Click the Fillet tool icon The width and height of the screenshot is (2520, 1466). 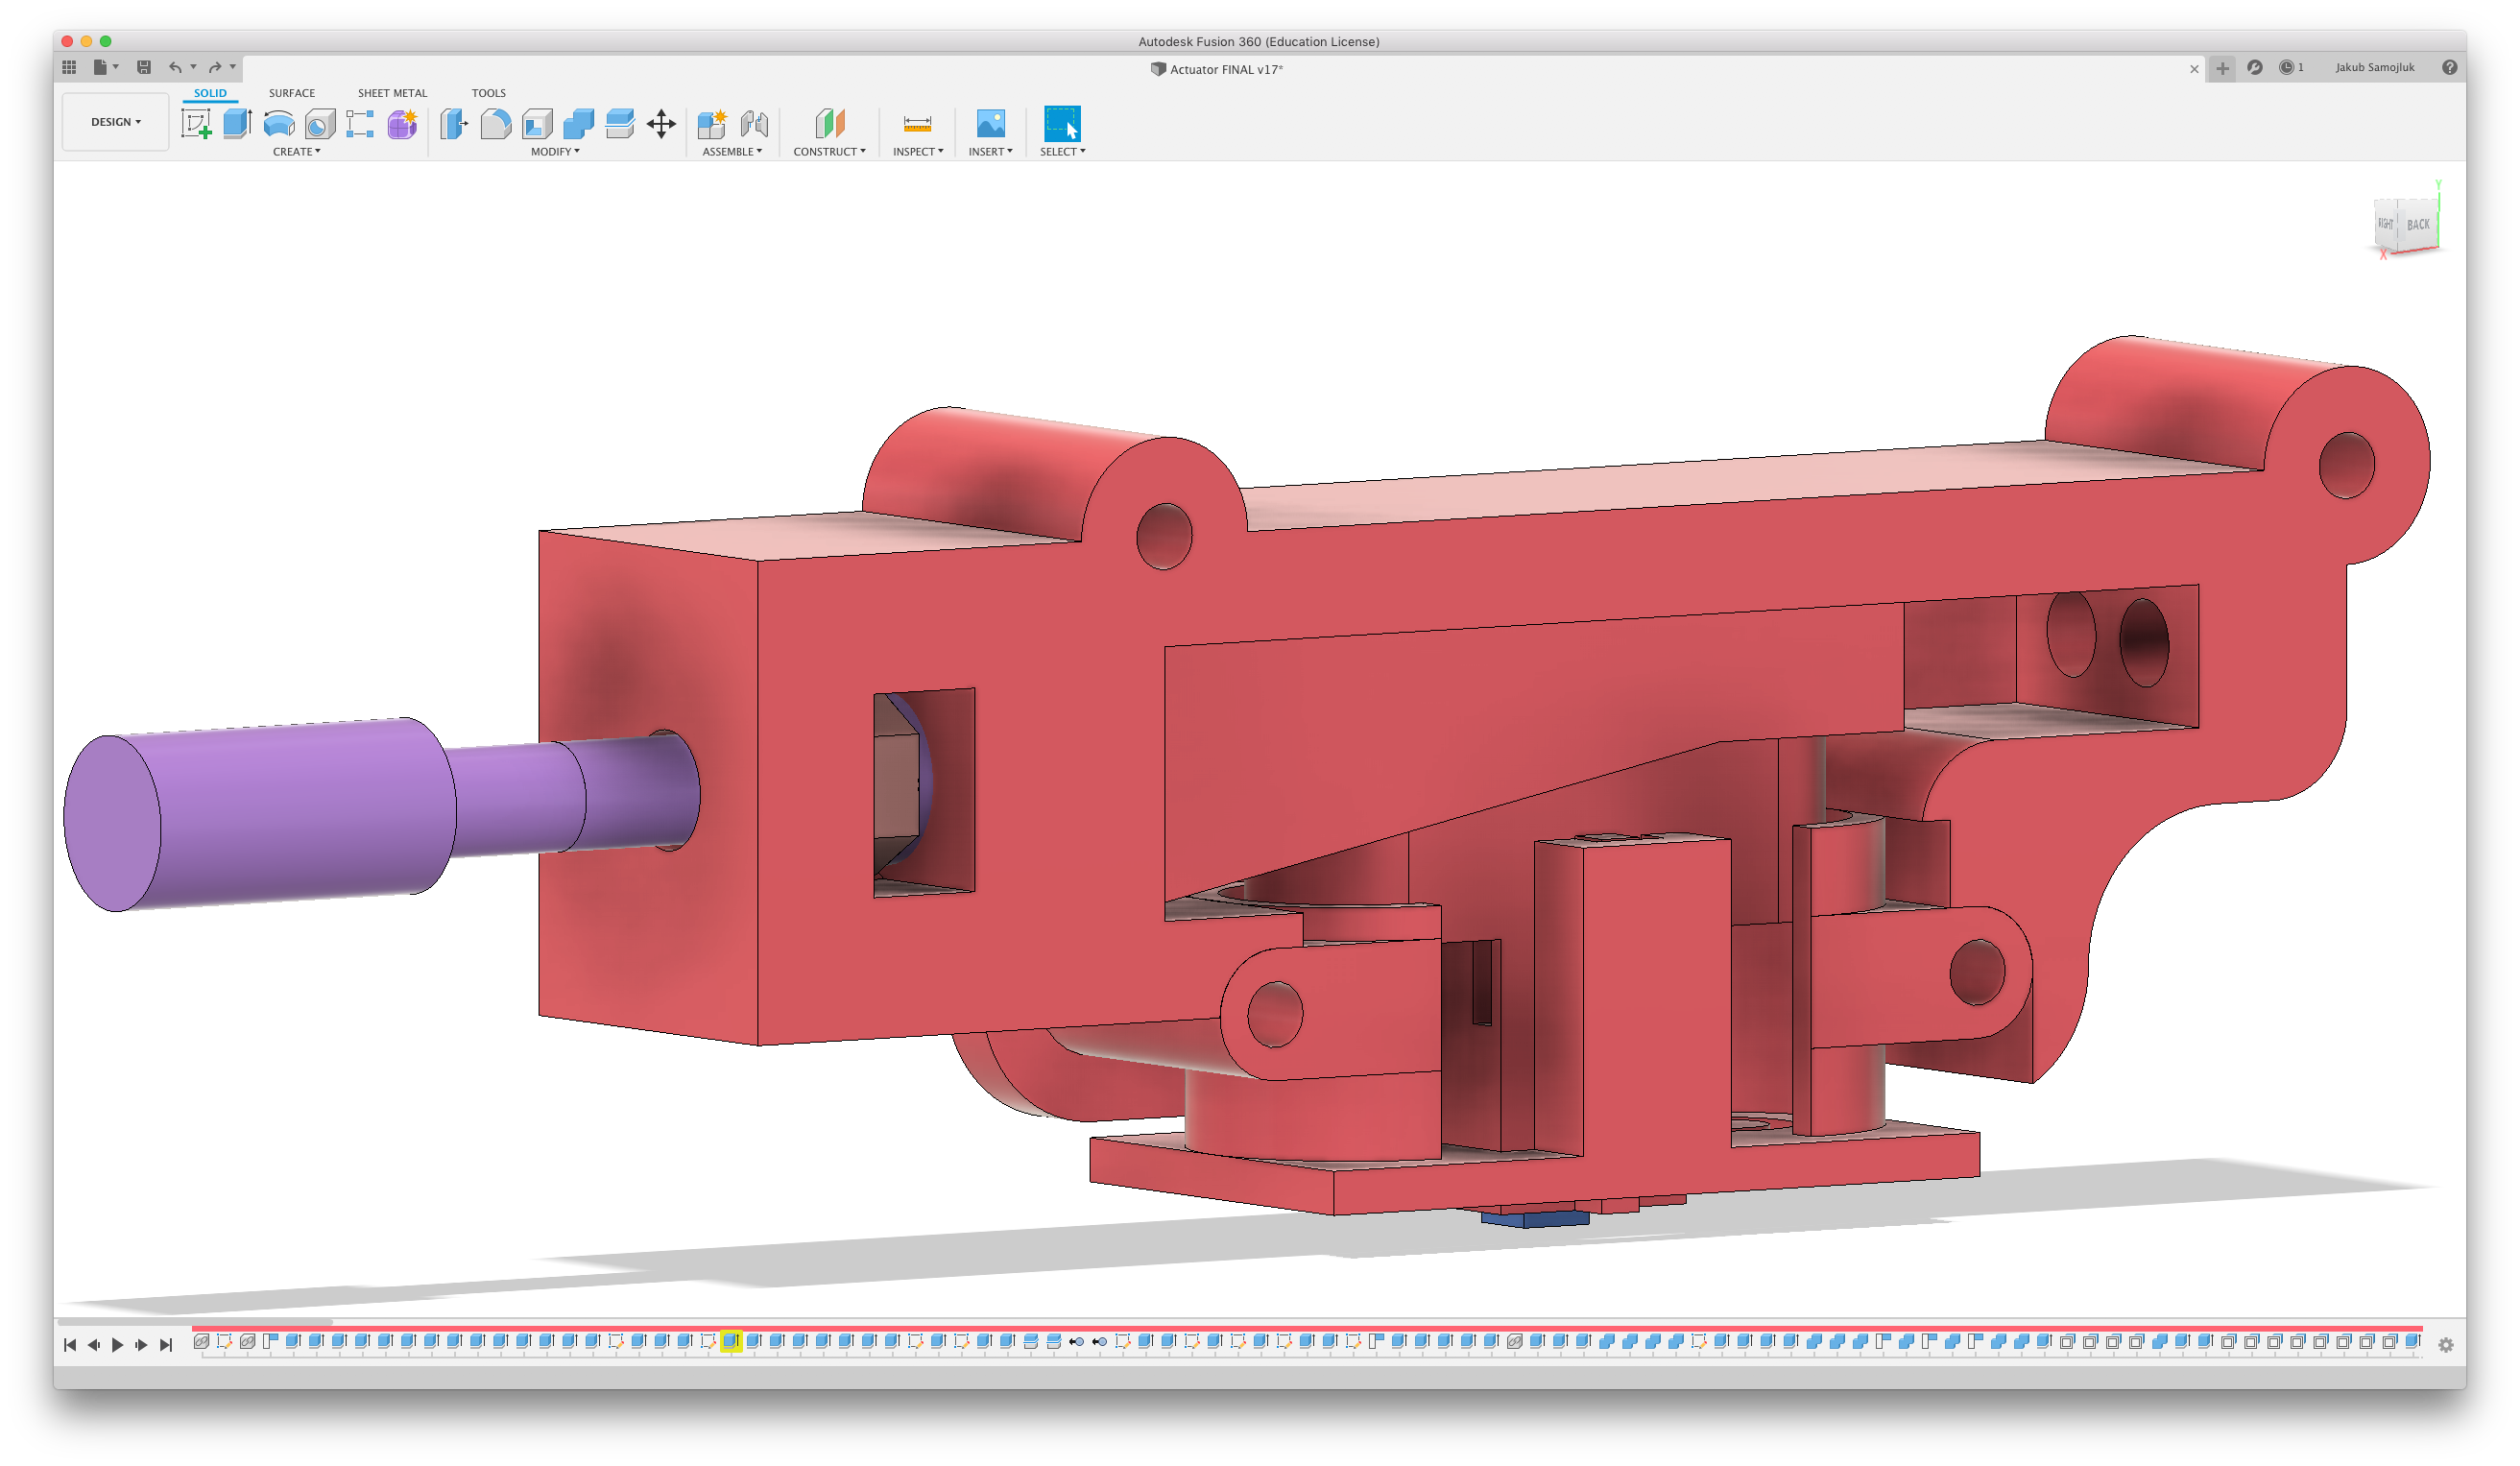(x=496, y=124)
